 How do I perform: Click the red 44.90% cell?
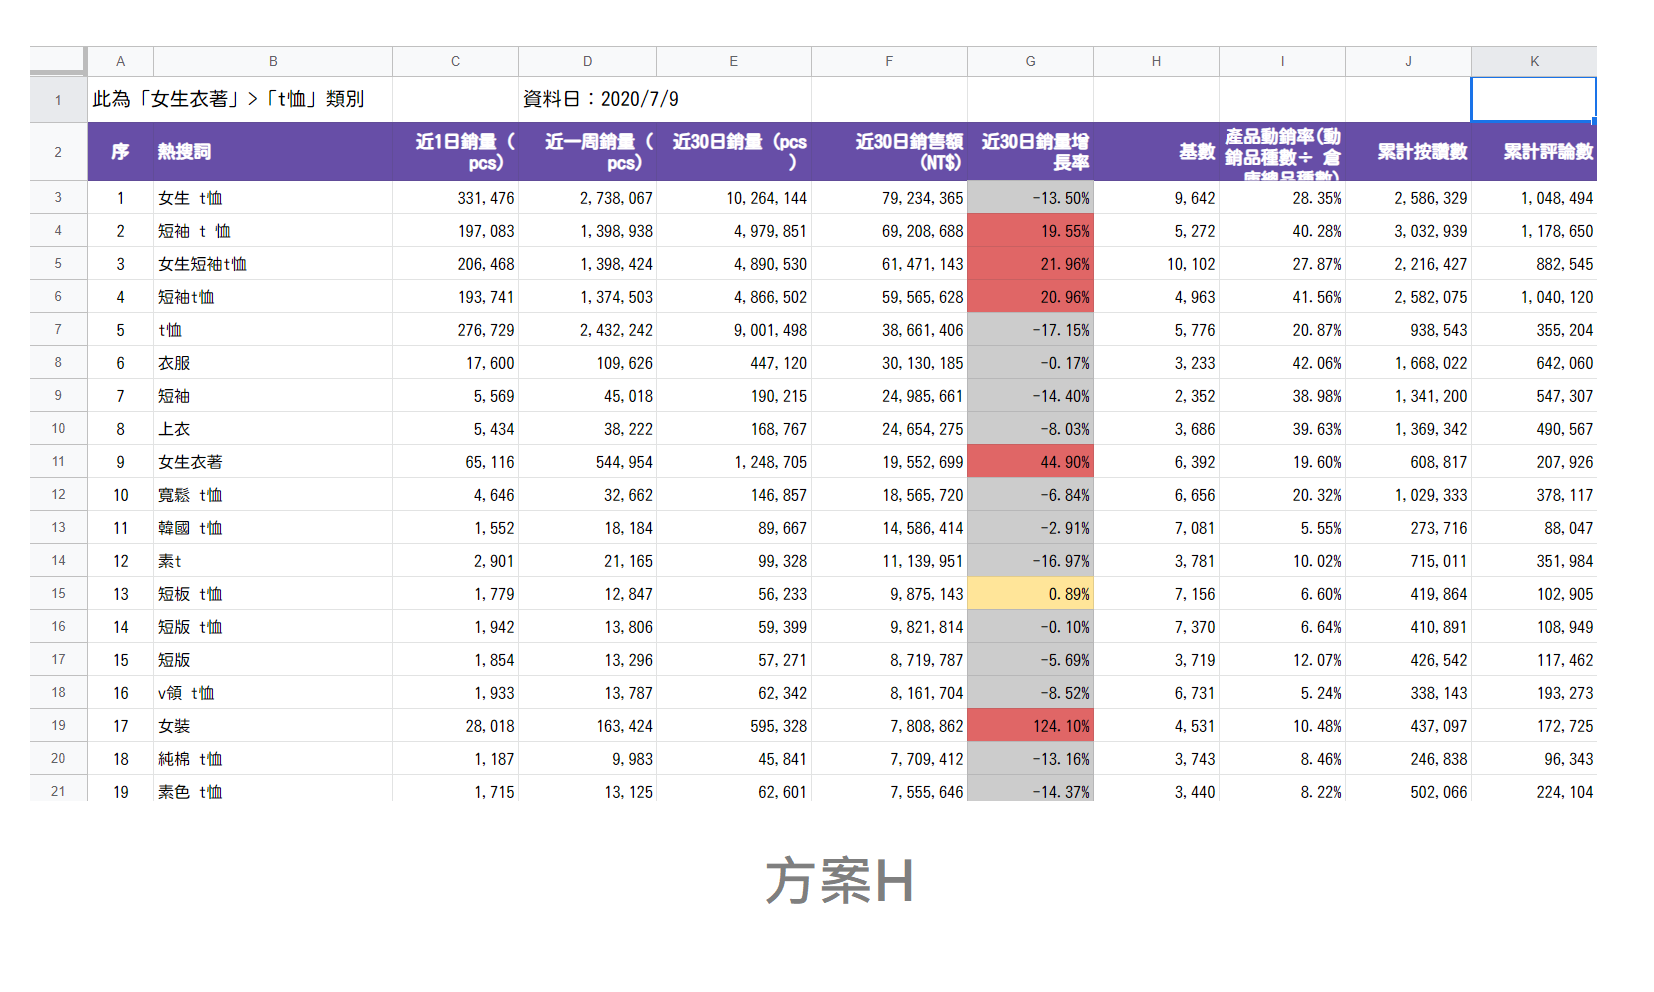[1030, 462]
